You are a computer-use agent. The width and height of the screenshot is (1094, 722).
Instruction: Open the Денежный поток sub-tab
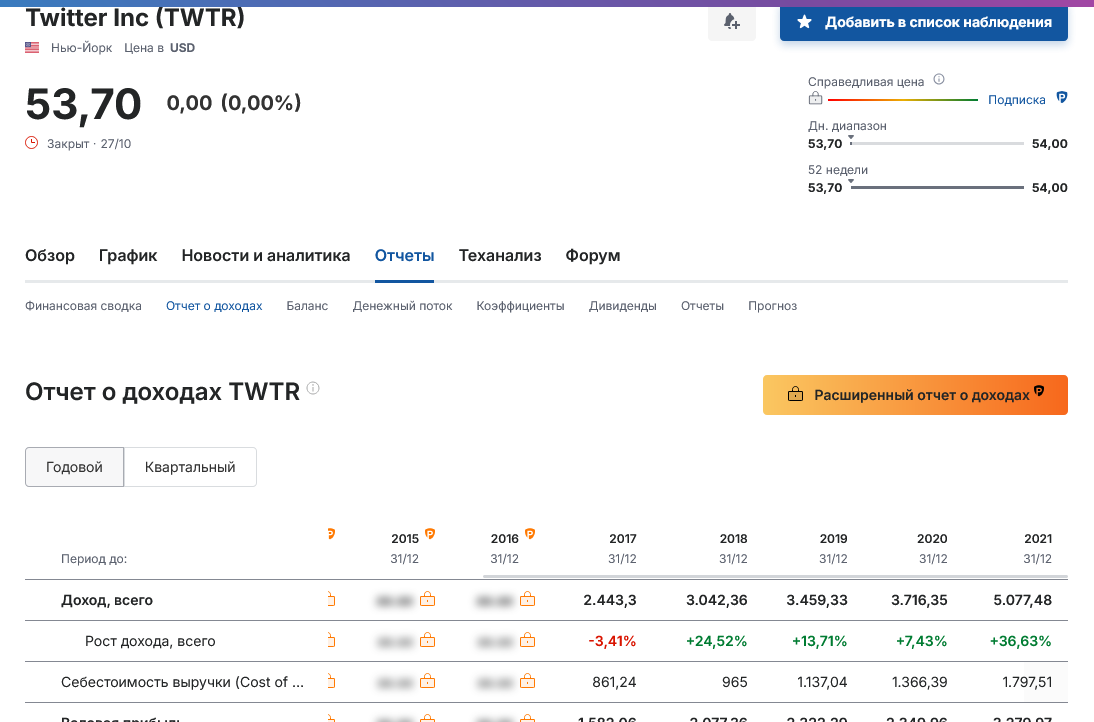pyautogui.click(x=402, y=306)
